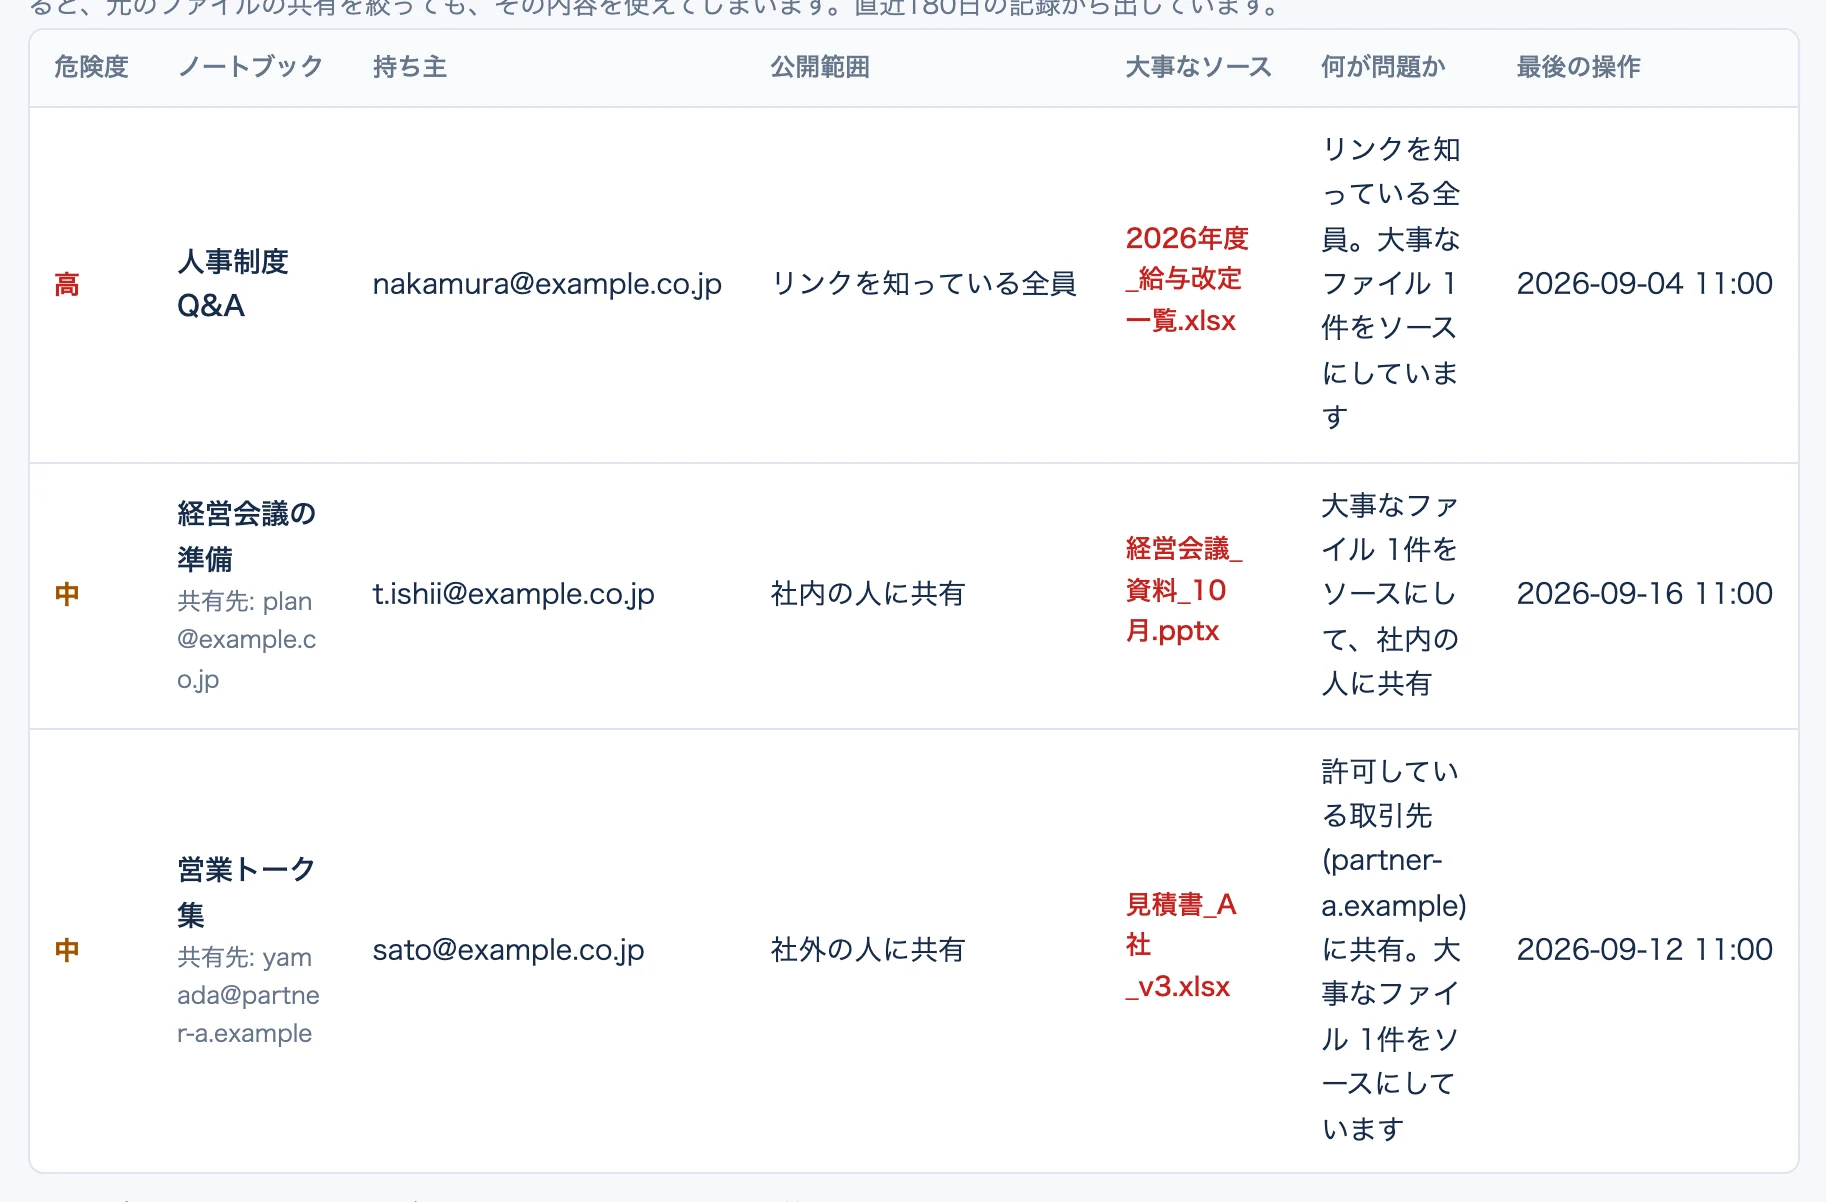The image size is (1826, 1202).
Task: Click the date 2026-09-04 11:00
Action: [1644, 284]
